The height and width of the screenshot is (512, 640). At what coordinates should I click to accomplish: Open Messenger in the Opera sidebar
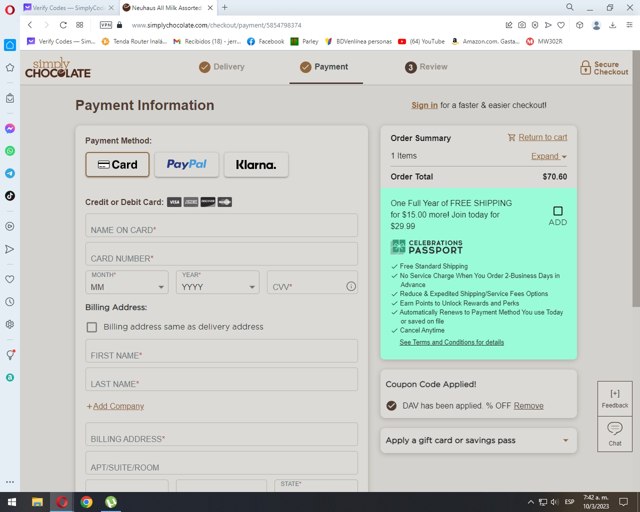[x=10, y=129]
